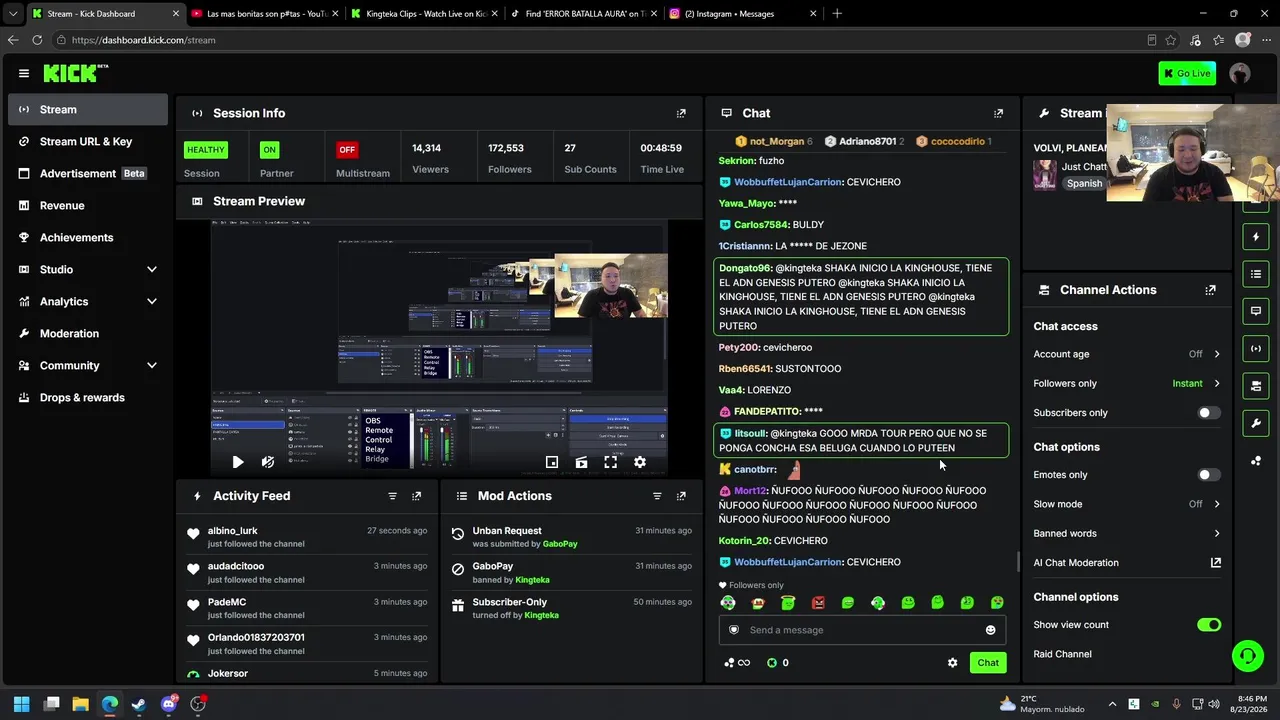
Task: Toggle Emotes only chat
Action: tap(1209, 475)
